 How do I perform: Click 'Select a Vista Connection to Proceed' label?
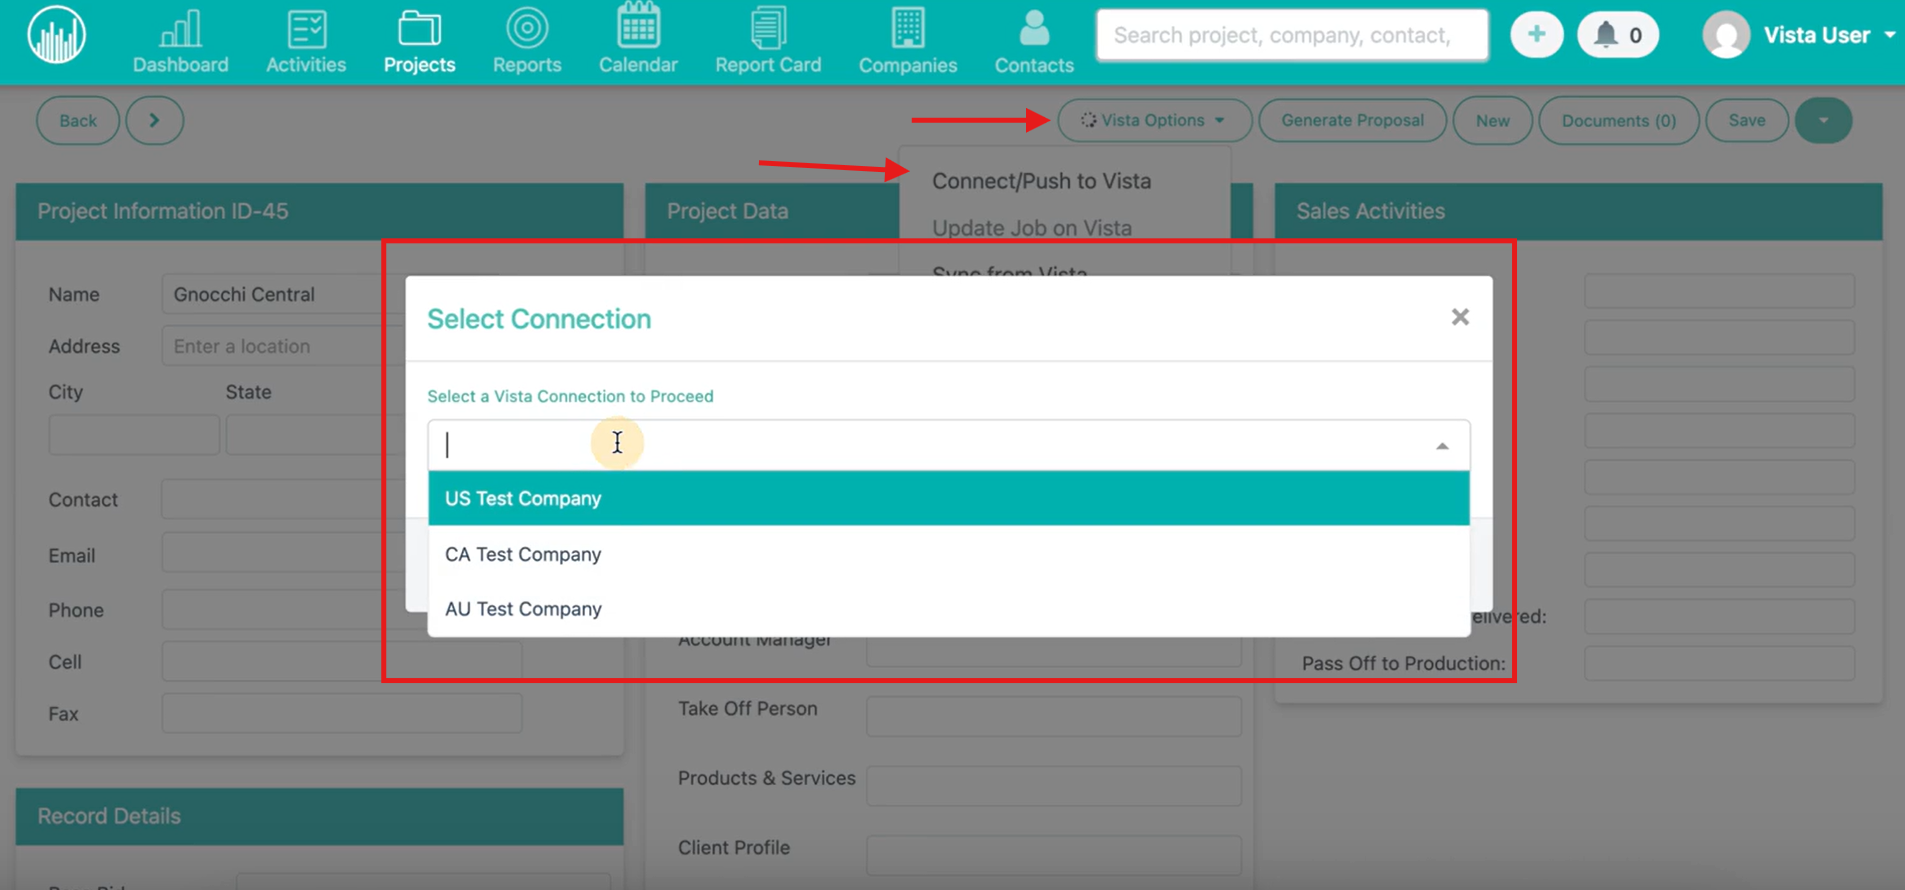tap(570, 396)
